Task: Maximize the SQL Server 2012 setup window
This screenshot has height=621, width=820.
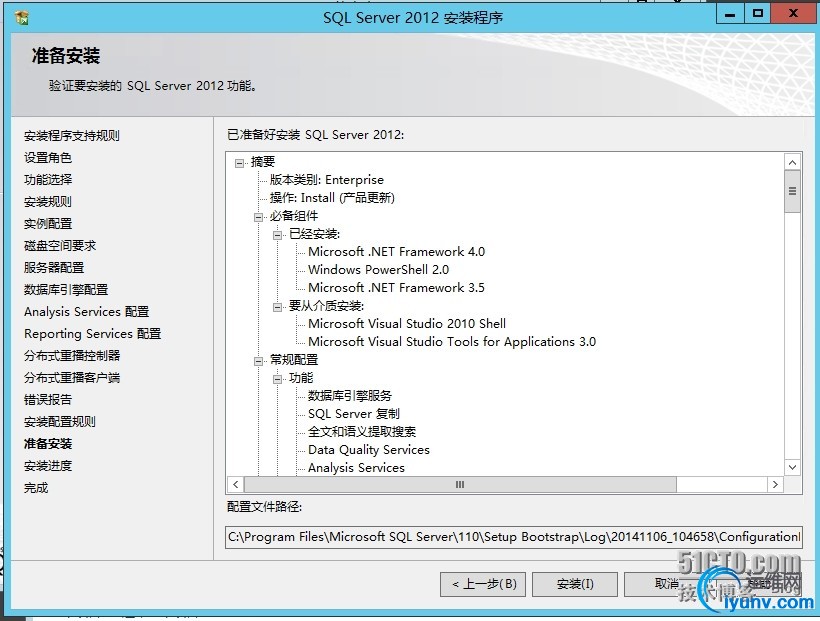Action: (757, 13)
